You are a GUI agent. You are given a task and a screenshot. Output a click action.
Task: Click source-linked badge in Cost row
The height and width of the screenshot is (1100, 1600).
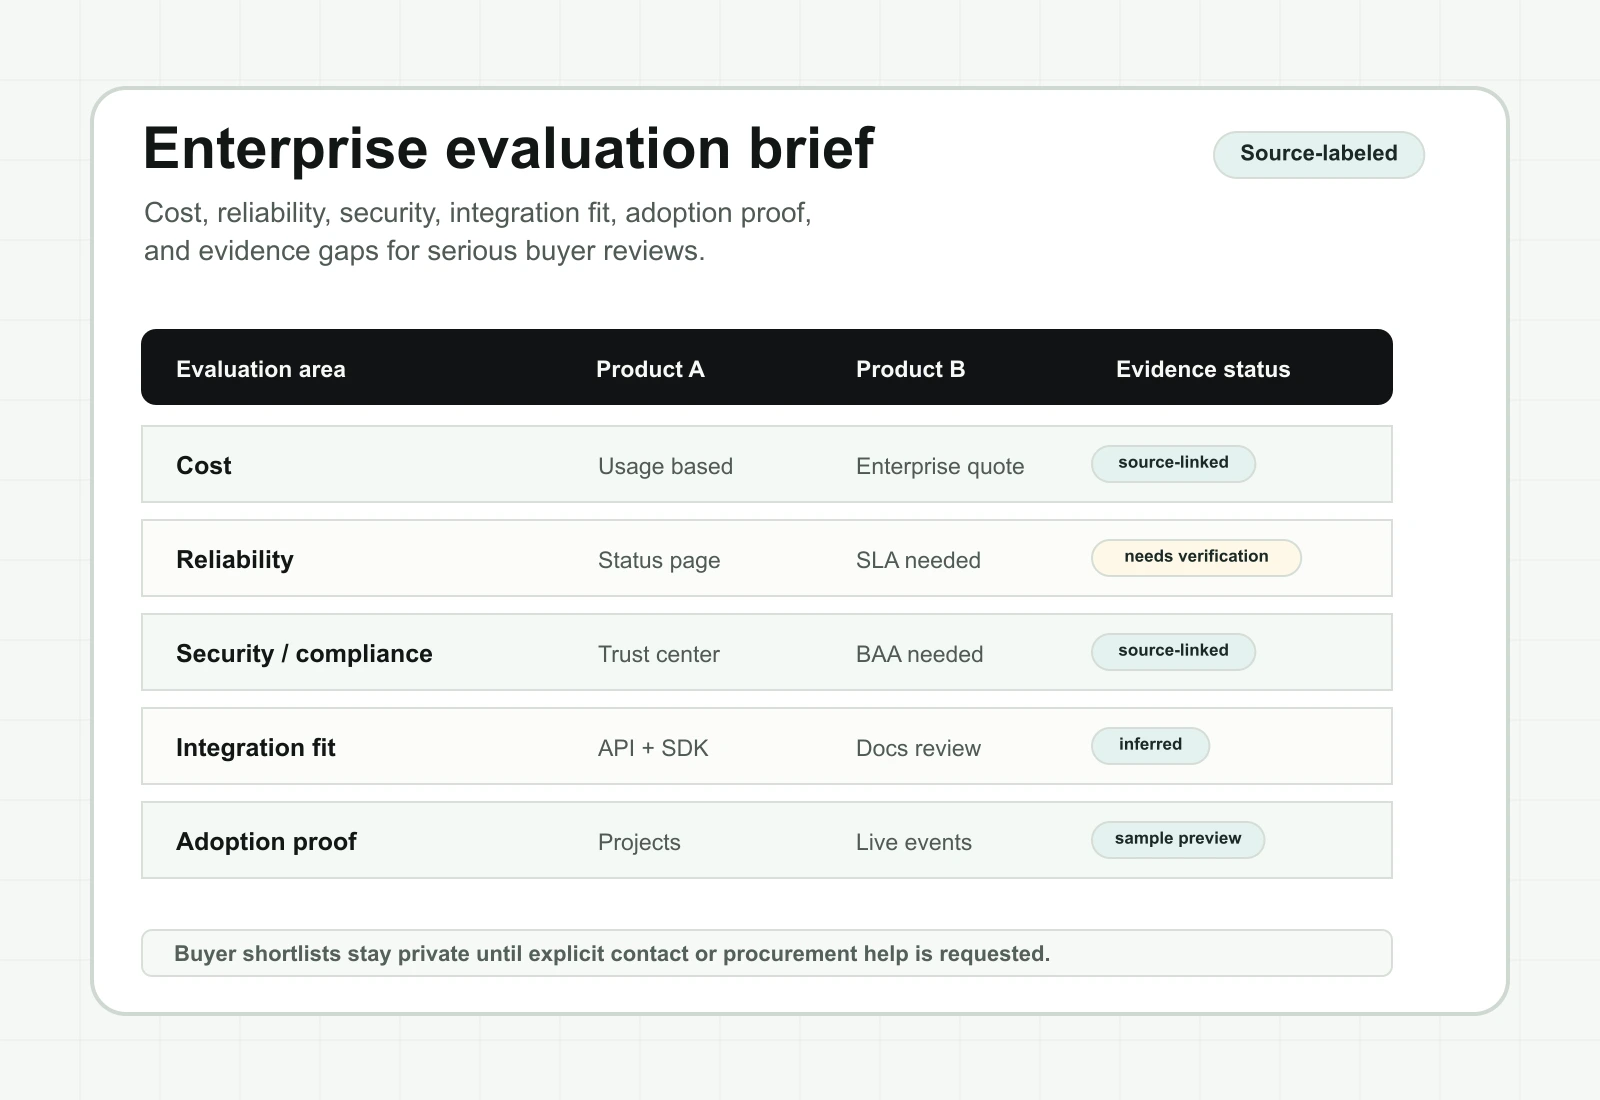pyautogui.click(x=1173, y=463)
